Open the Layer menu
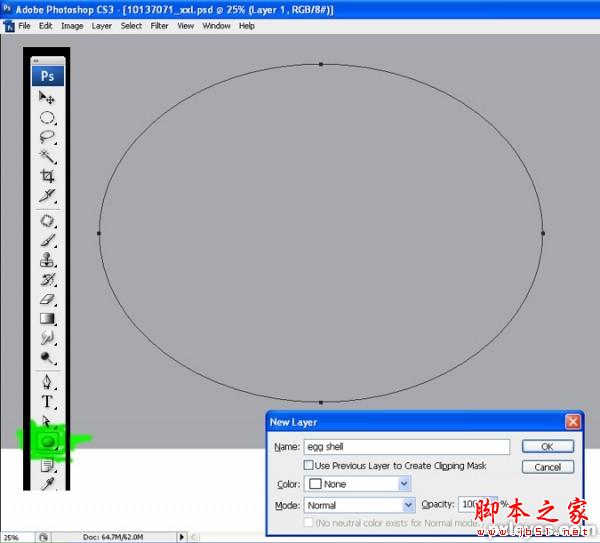Image resolution: width=600 pixels, height=543 pixels. tap(101, 26)
